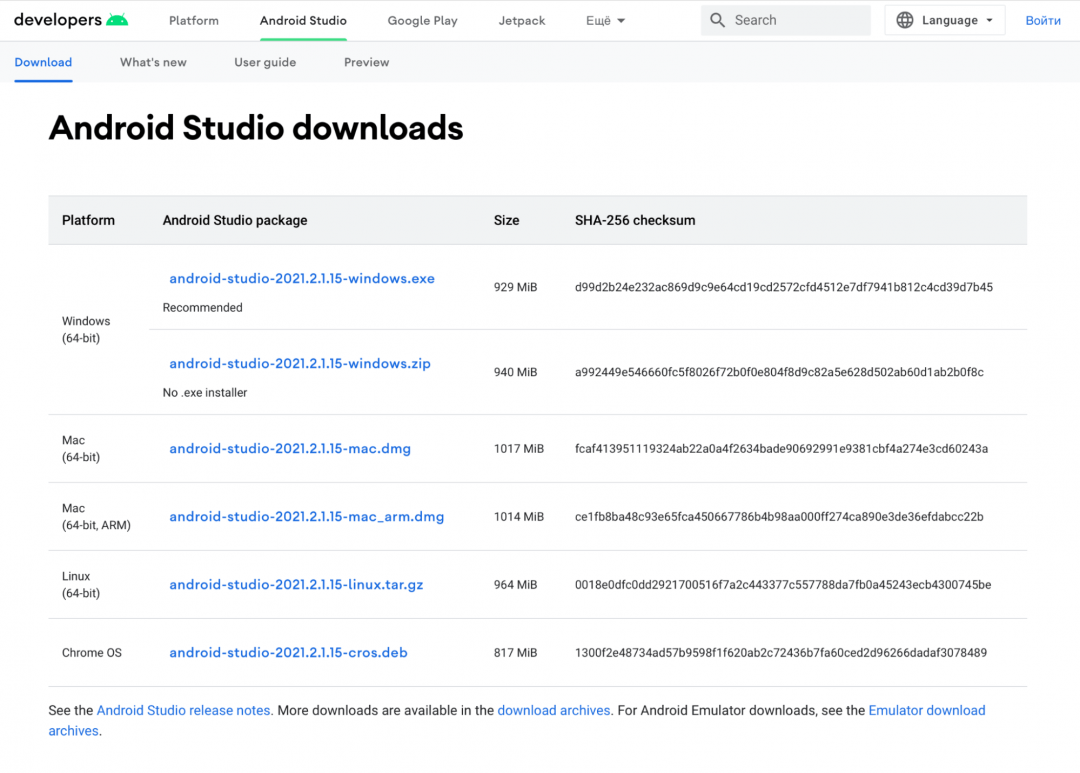Download the cros.deb package
Viewport: 1080px width, 773px height.
click(288, 653)
